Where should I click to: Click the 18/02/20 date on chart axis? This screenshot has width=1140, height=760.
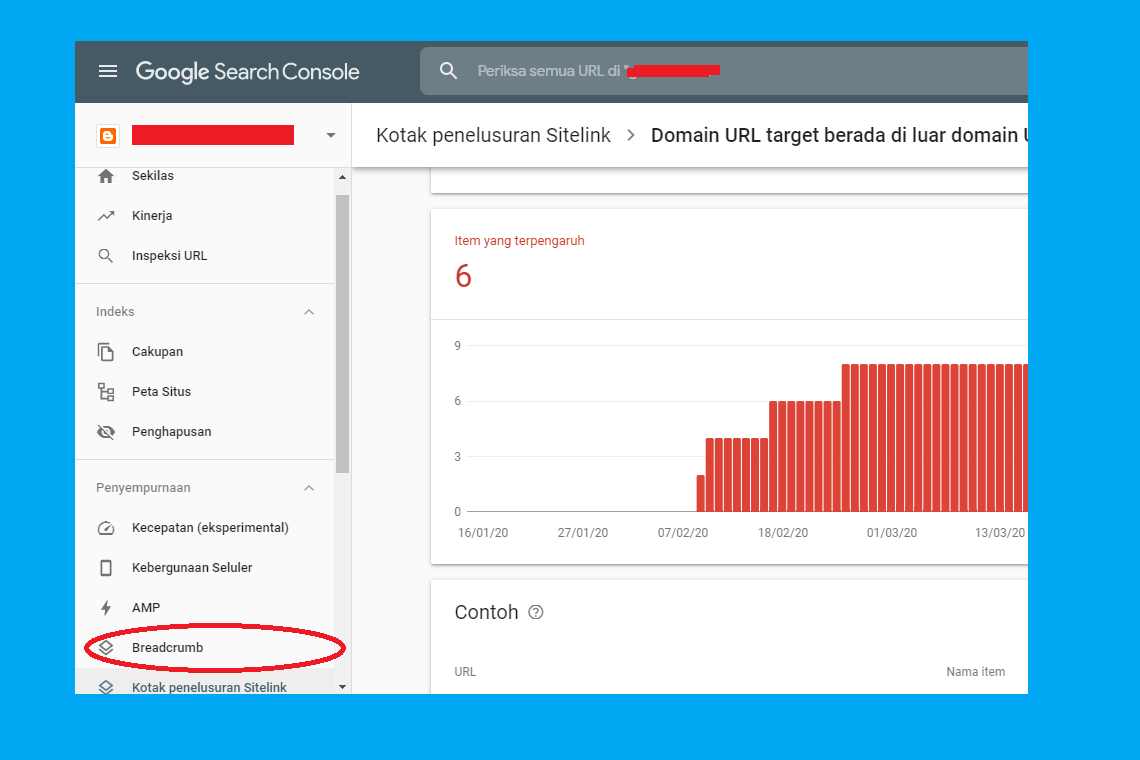pyautogui.click(x=783, y=533)
